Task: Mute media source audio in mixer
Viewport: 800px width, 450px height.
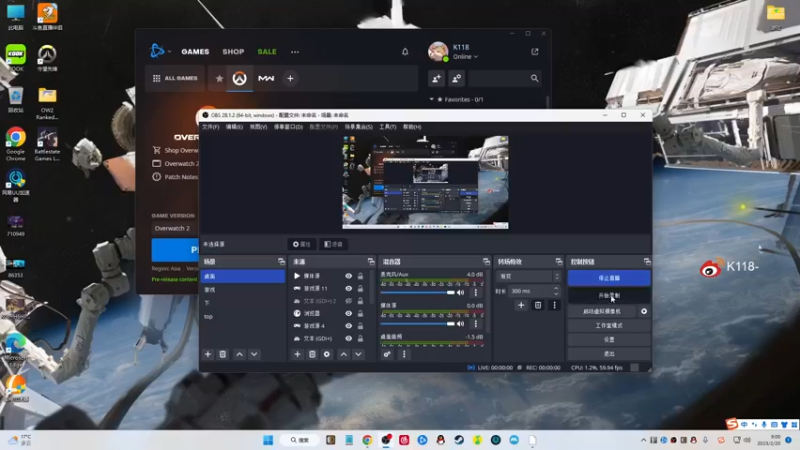Action: (x=461, y=323)
